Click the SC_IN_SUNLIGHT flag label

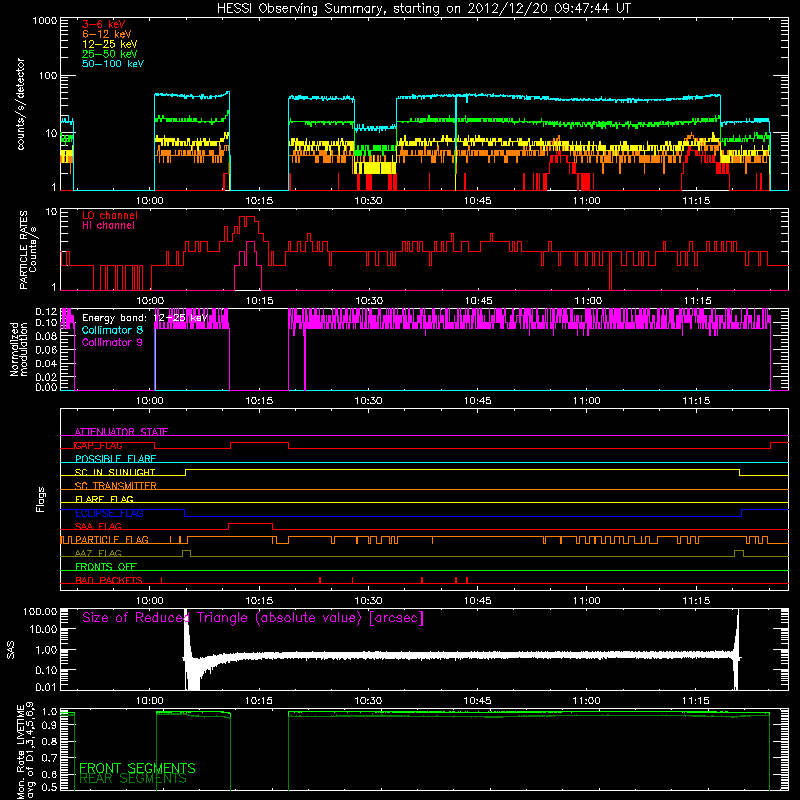(x=115, y=472)
